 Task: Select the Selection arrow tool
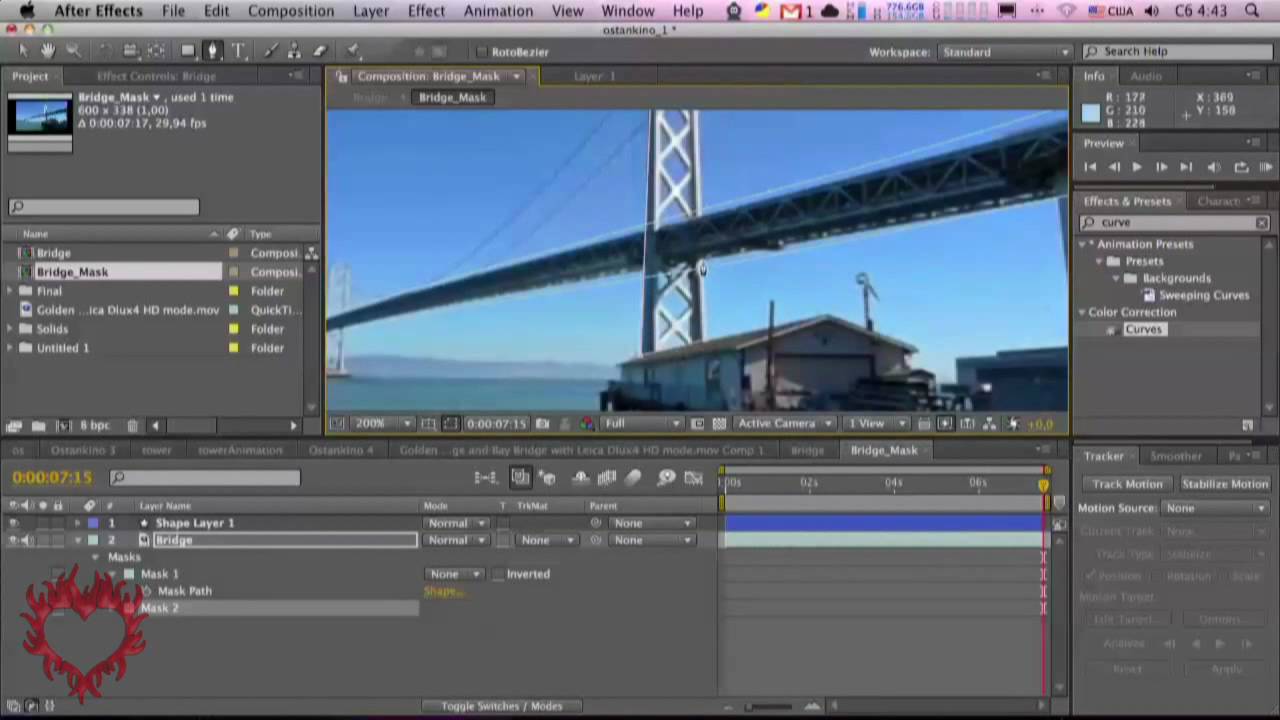click(24, 51)
